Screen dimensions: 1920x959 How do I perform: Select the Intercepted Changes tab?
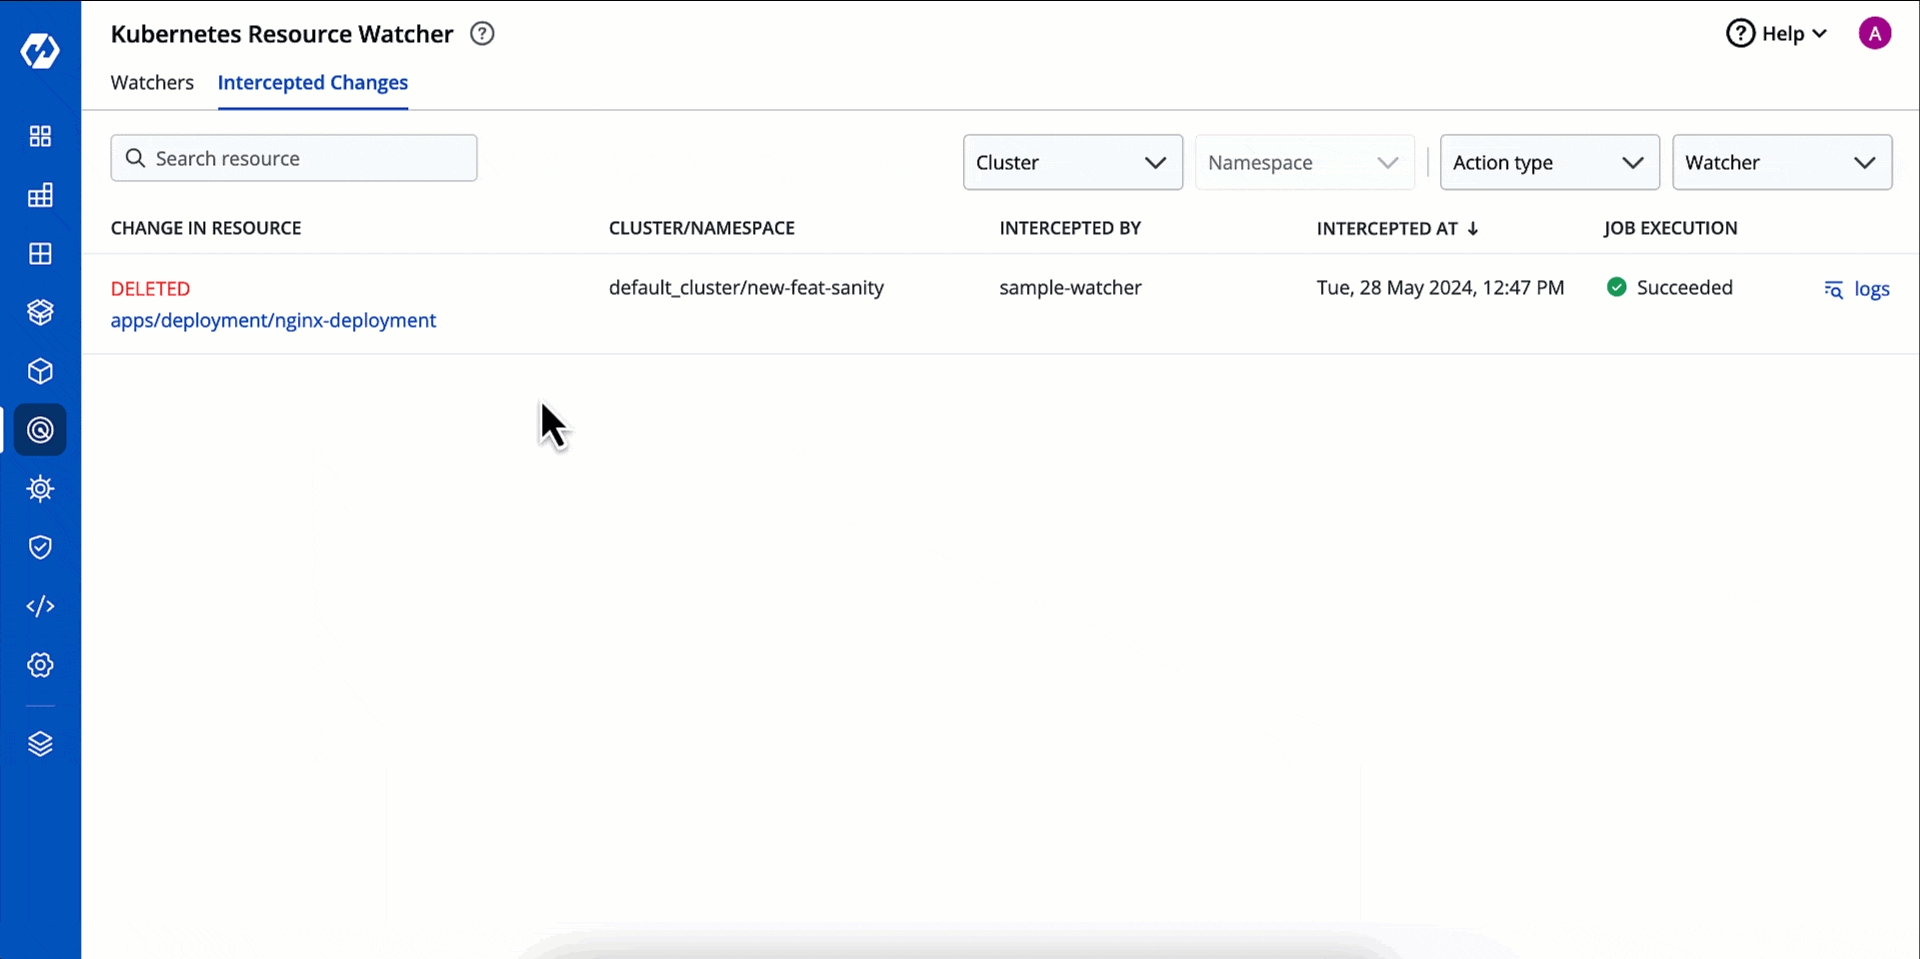click(312, 83)
